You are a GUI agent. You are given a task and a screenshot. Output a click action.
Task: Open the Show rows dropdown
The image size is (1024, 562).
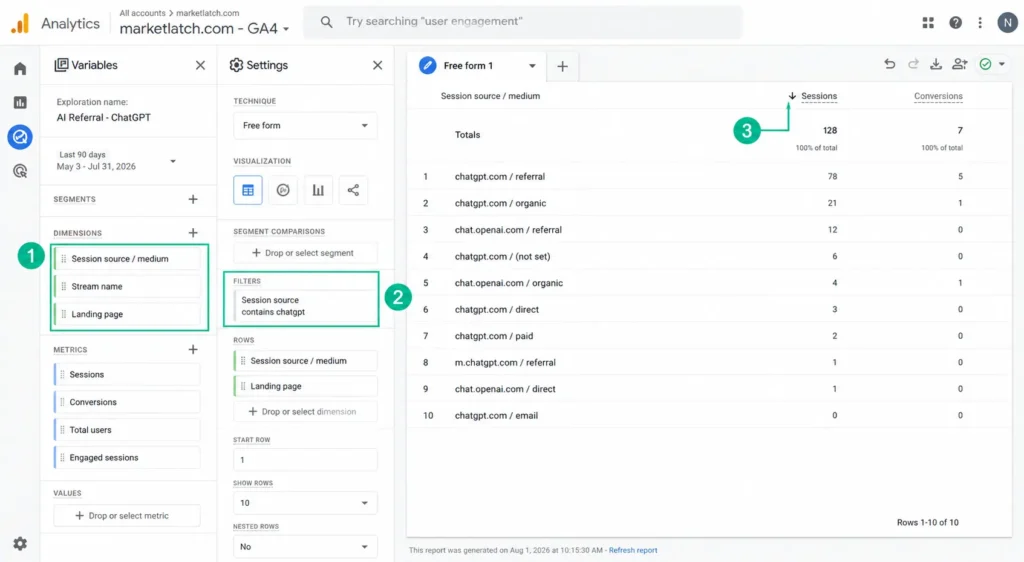click(x=305, y=503)
